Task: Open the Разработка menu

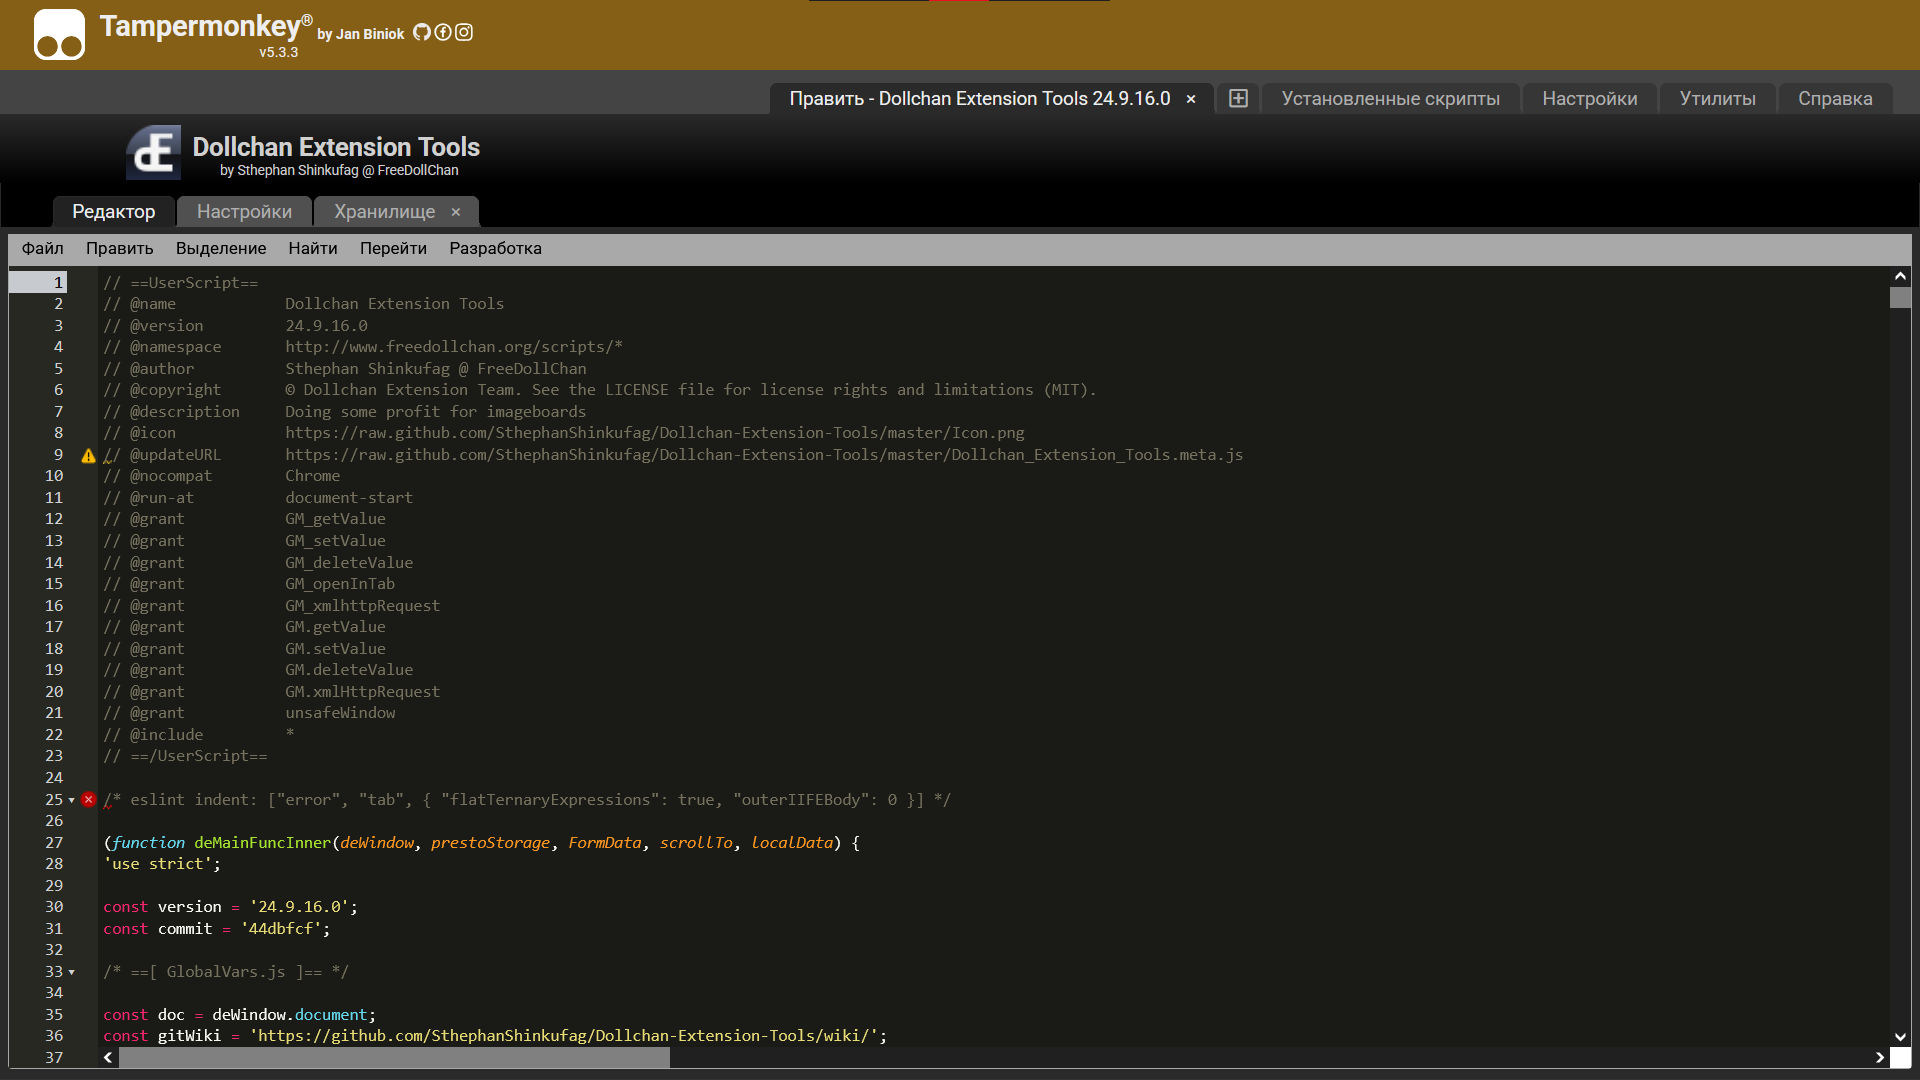Action: tap(495, 248)
